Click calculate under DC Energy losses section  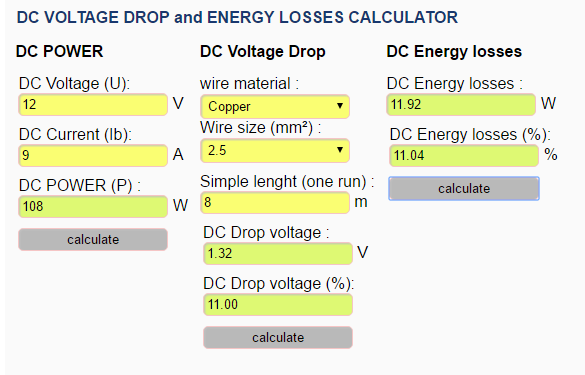pyautogui.click(x=464, y=188)
